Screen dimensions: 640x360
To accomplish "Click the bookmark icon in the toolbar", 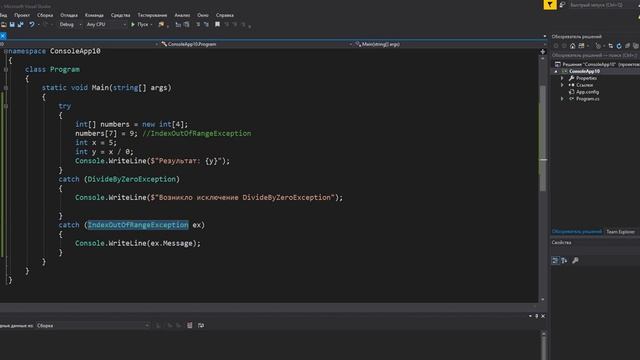I will 218,24.
